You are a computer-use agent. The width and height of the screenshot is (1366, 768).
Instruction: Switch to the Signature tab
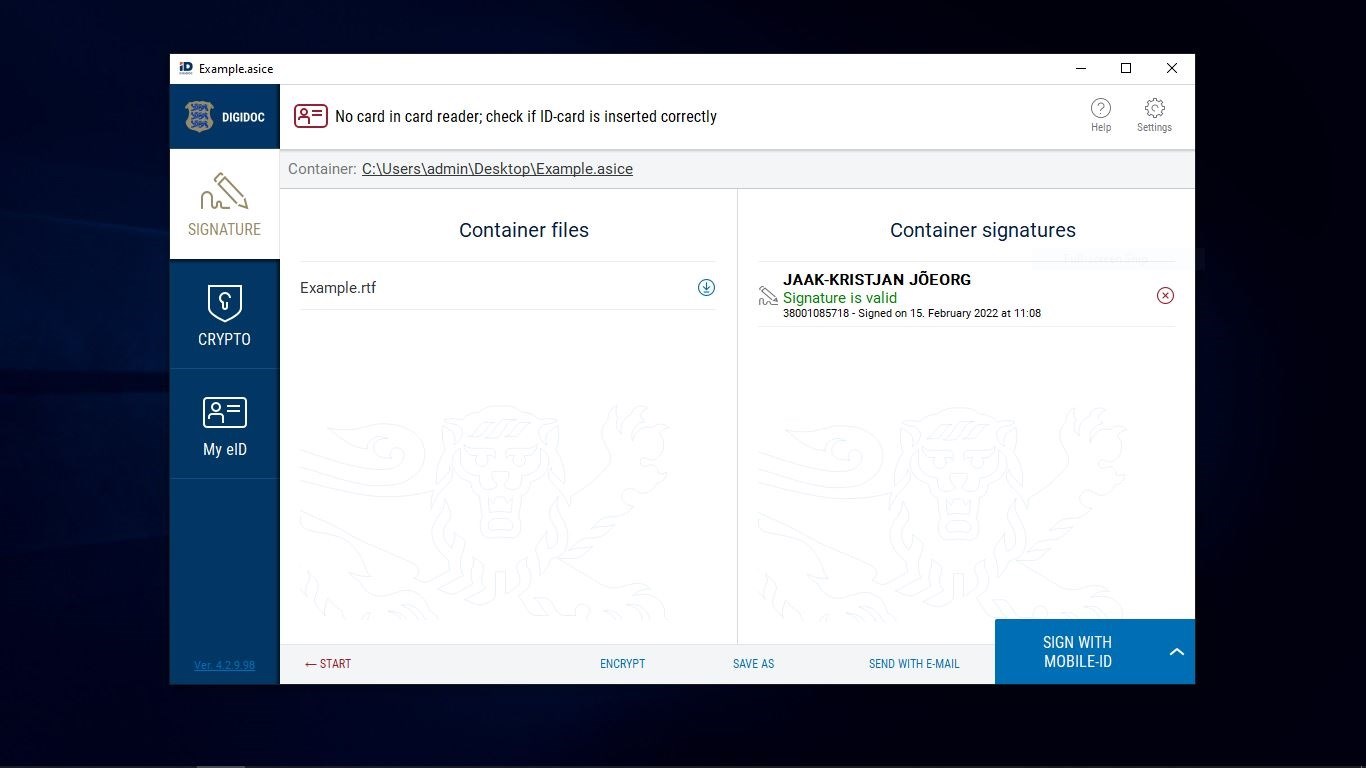(x=224, y=204)
